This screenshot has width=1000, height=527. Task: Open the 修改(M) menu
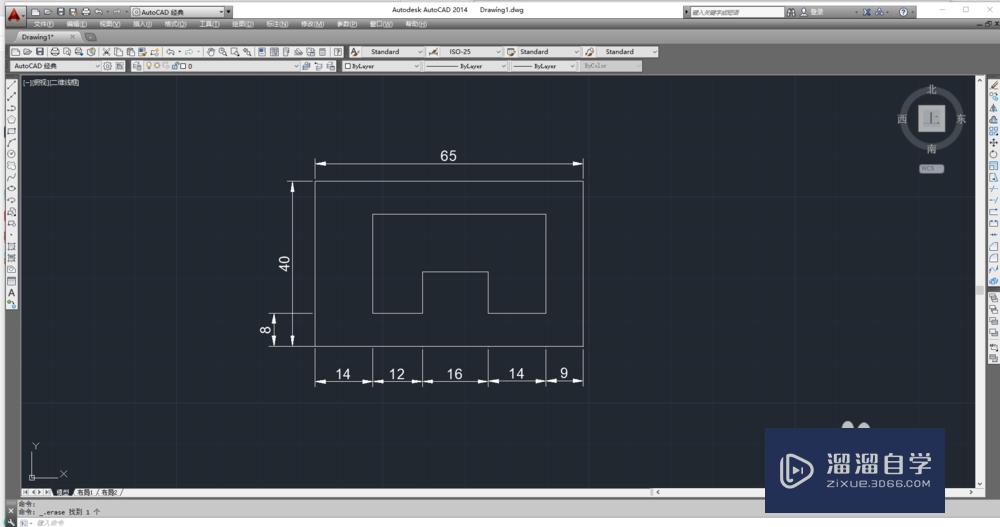pyautogui.click(x=312, y=24)
